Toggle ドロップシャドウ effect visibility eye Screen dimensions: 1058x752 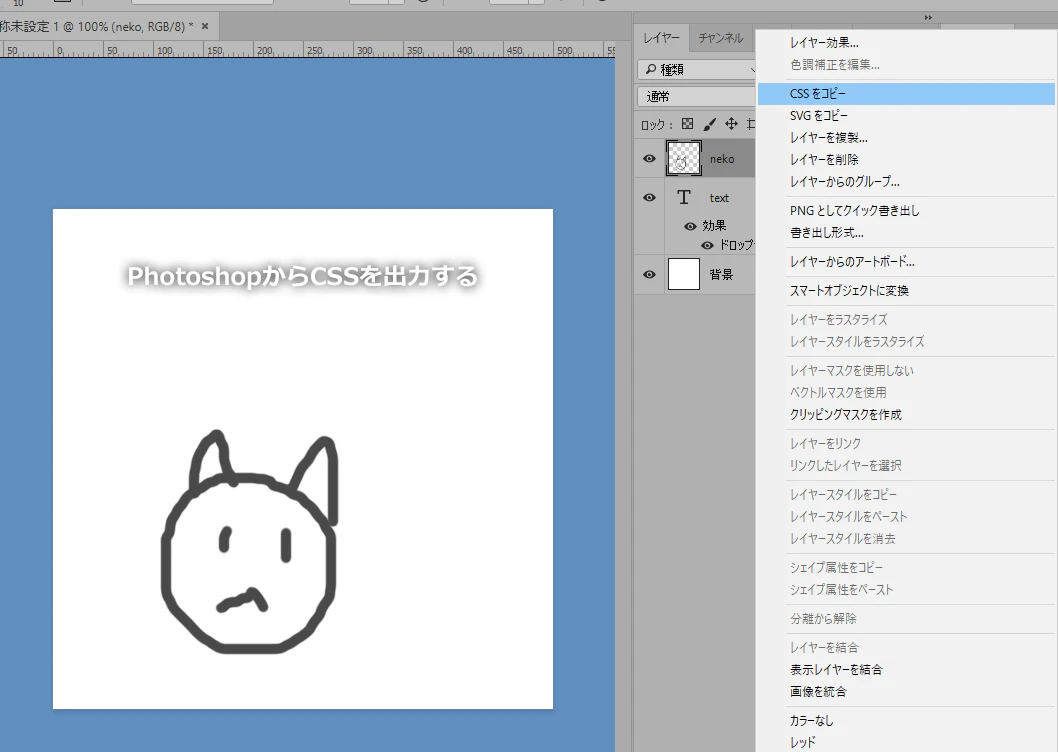point(707,245)
